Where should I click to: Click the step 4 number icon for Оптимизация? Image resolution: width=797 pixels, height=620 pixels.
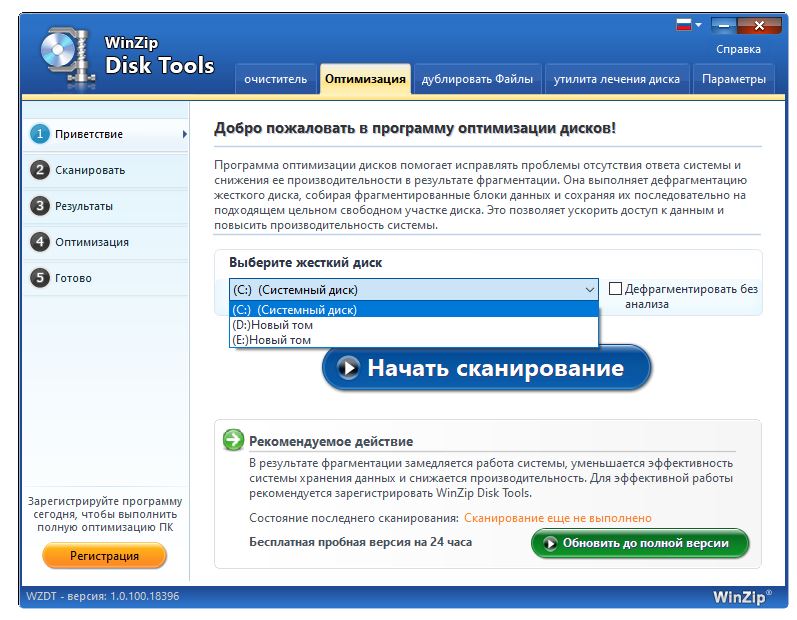(40, 242)
